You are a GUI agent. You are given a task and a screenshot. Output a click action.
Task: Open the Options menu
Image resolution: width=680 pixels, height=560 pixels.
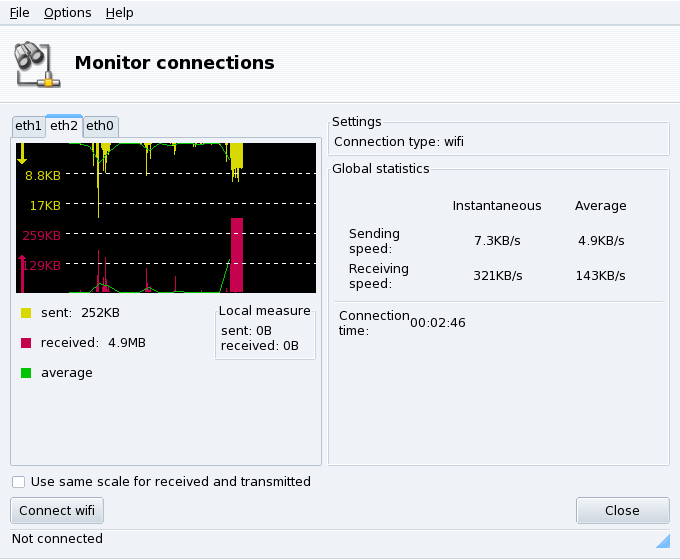[67, 13]
